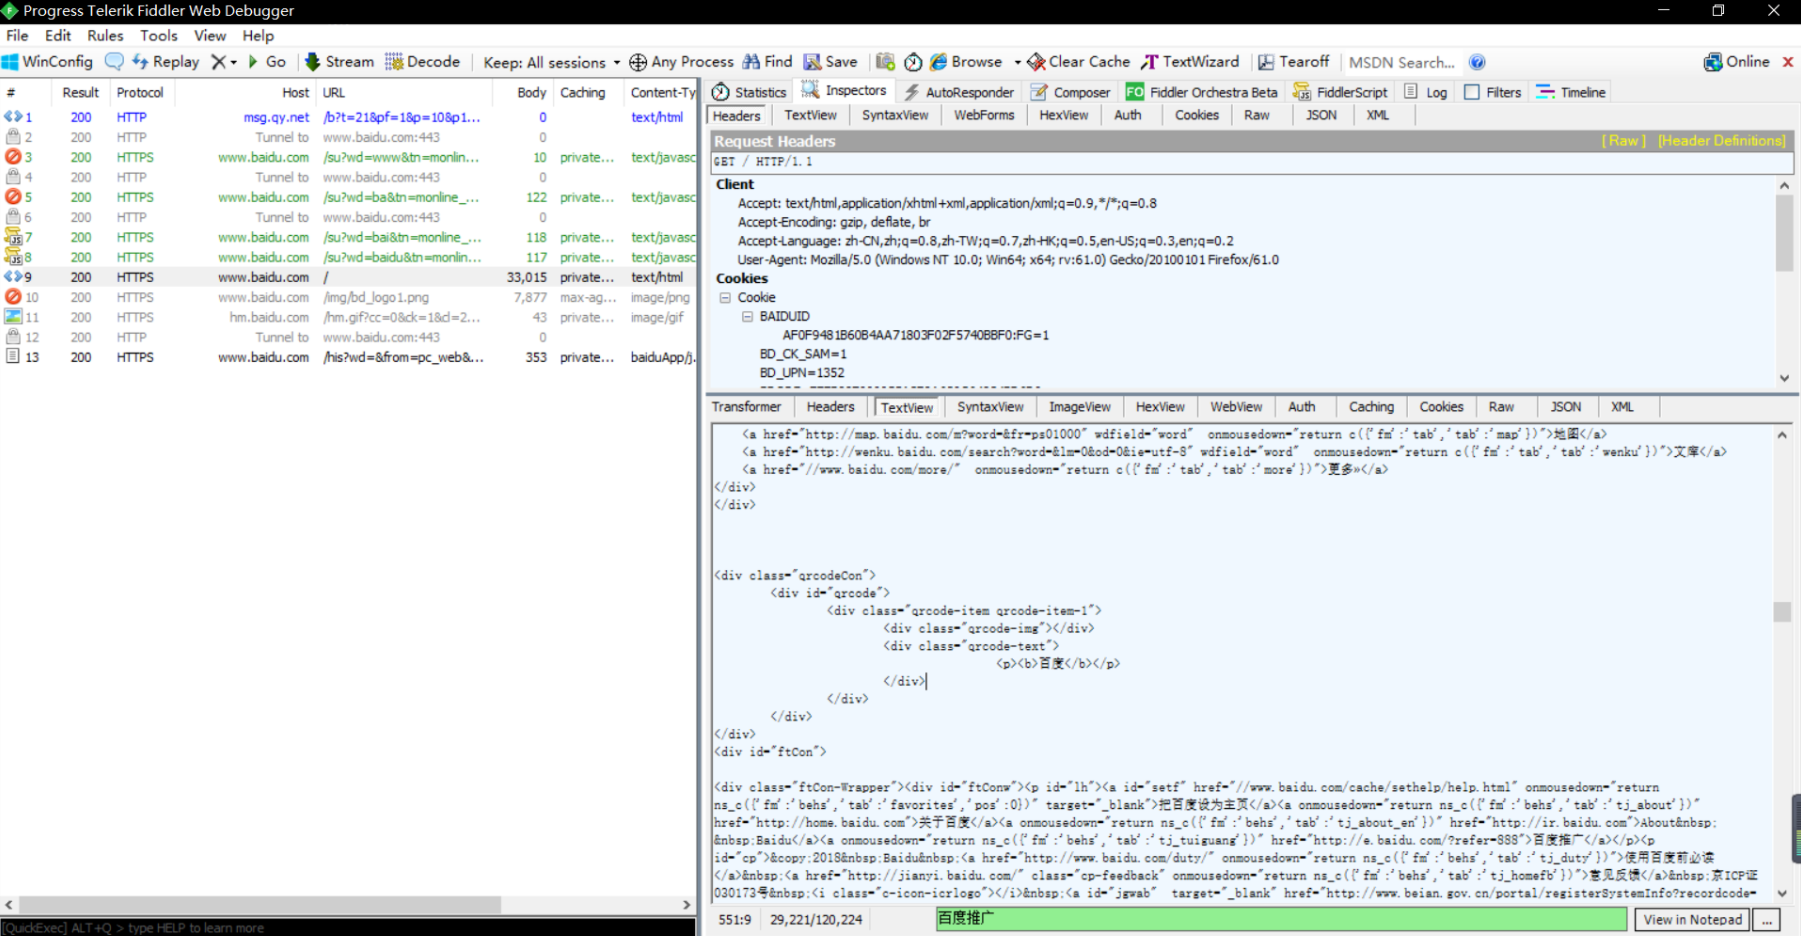Toggle the Filters tab checkbox
The image size is (1801, 936).
pos(1472,92)
